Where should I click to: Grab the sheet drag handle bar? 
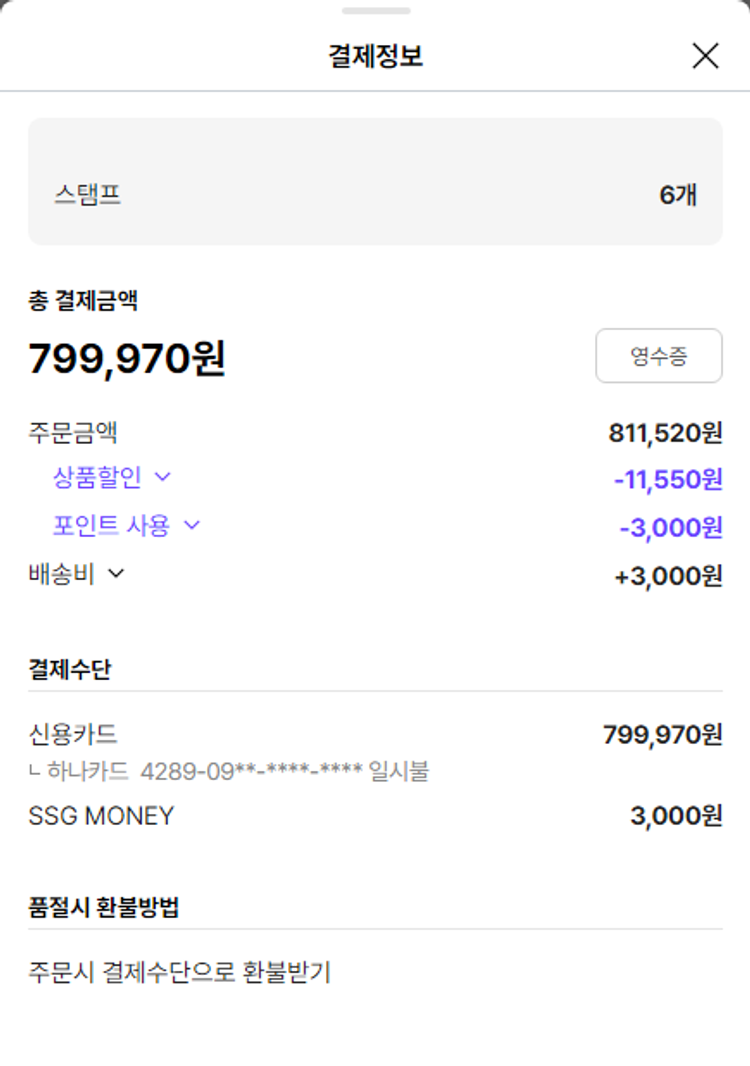pyautogui.click(x=375, y=11)
